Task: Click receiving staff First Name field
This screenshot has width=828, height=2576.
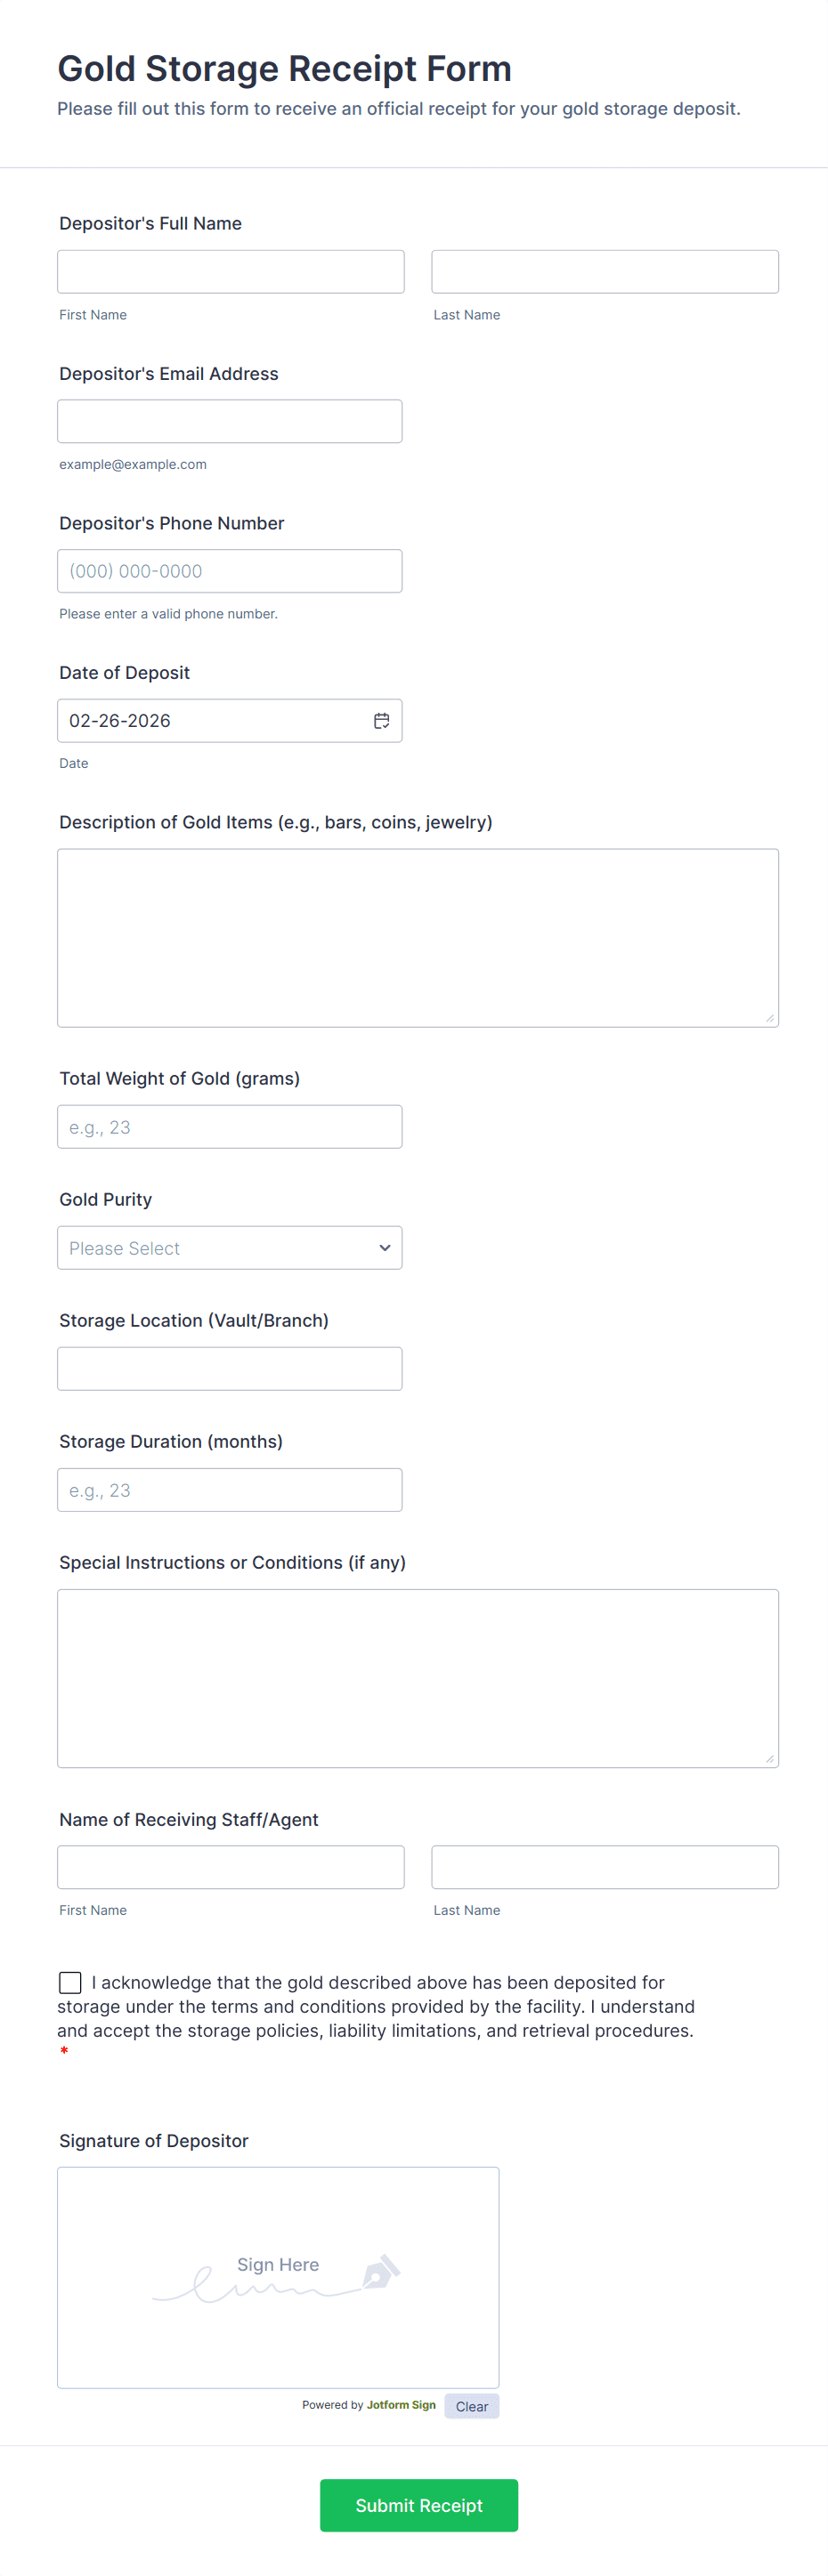Action: (230, 1867)
